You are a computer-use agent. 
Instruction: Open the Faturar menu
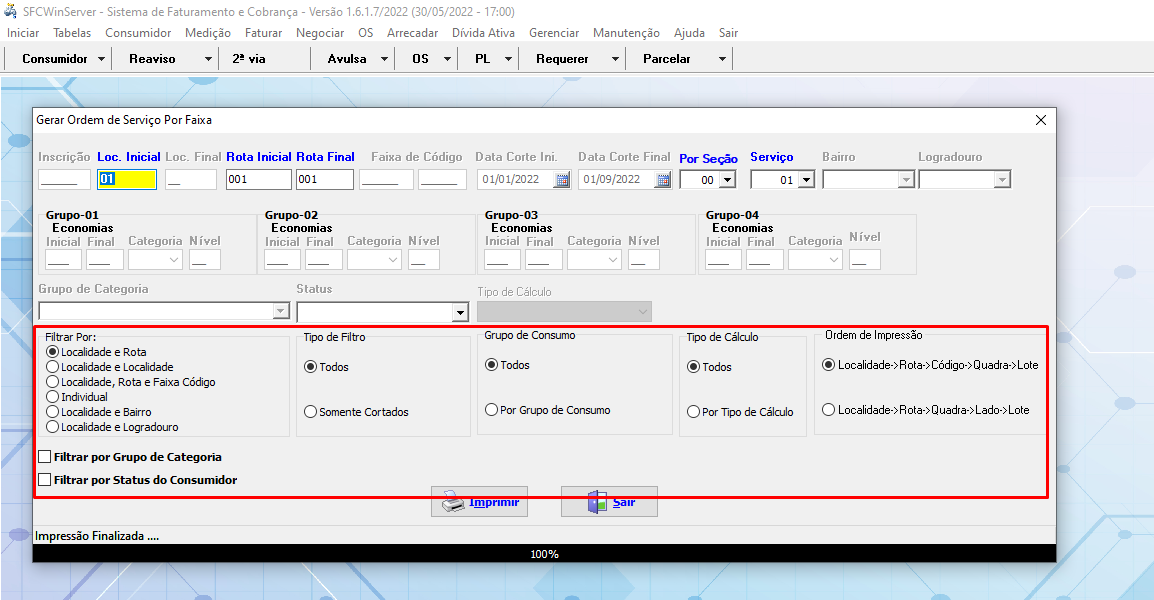pyautogui.click(x=263, y=33)
